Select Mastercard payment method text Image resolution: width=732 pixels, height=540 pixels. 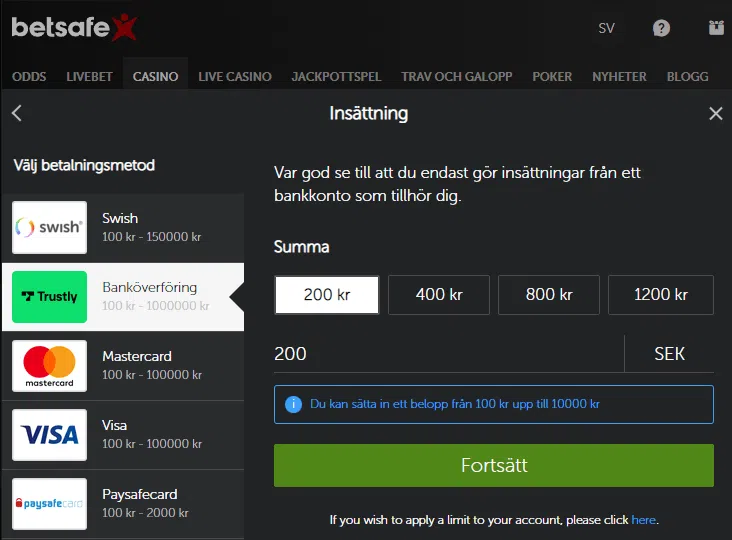tap(137, 357)
